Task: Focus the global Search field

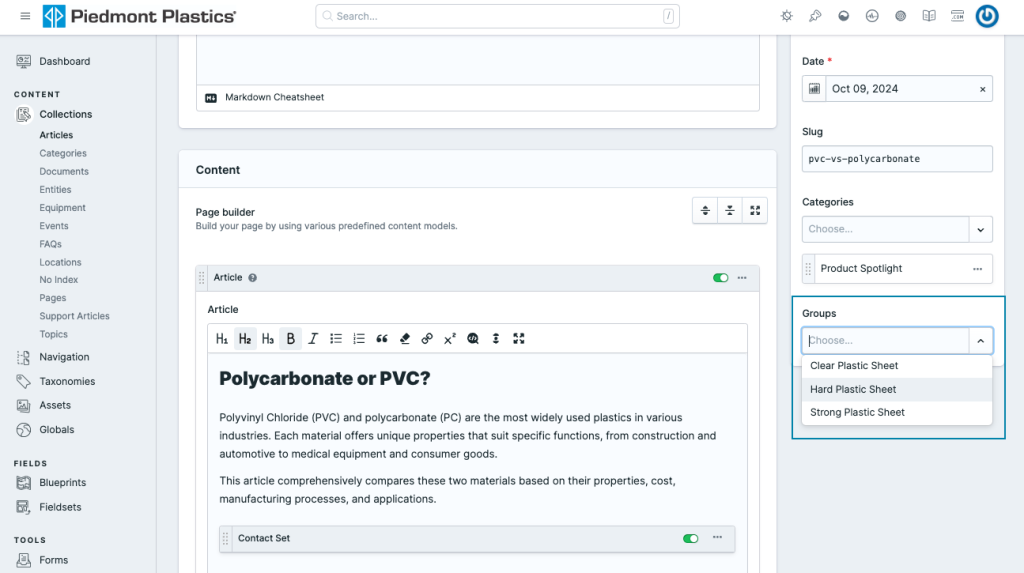Action: pos(497,16)
